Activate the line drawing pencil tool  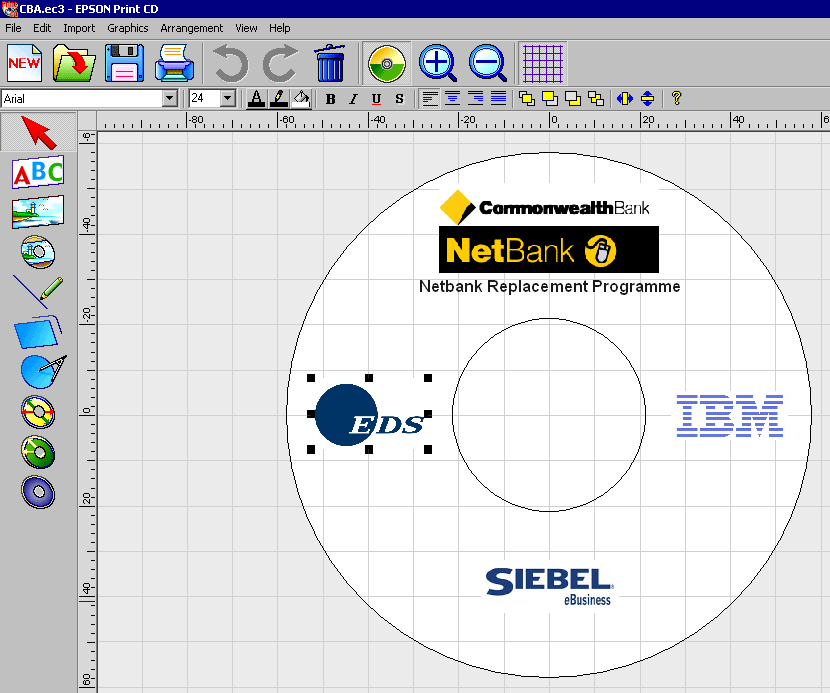[x=38, y=292]
